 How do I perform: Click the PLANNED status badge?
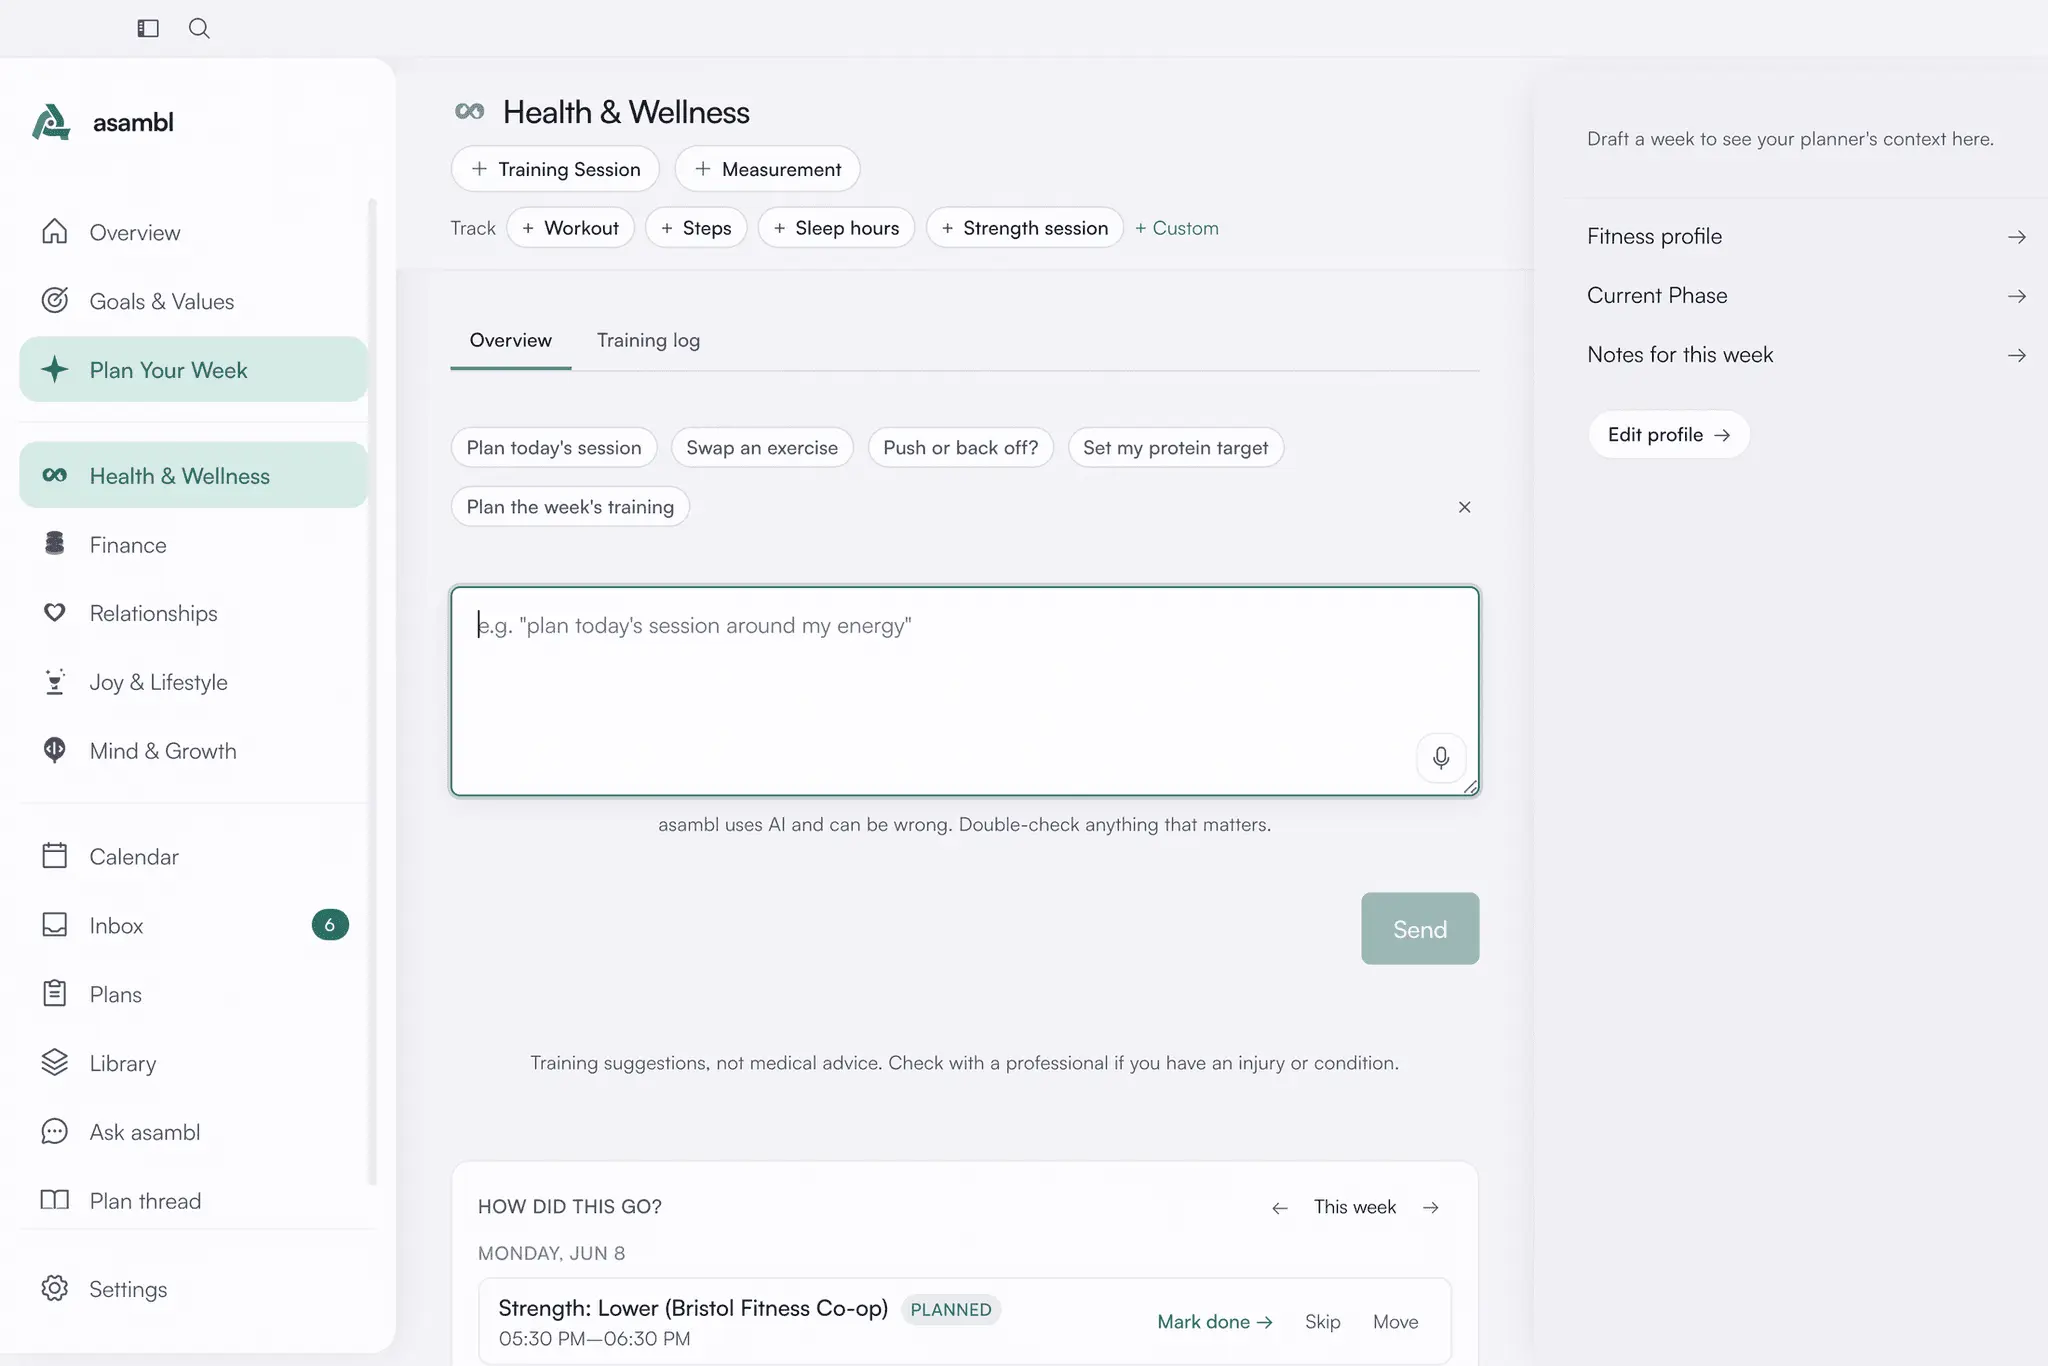pyautogui.click(x=951, y=1310)
